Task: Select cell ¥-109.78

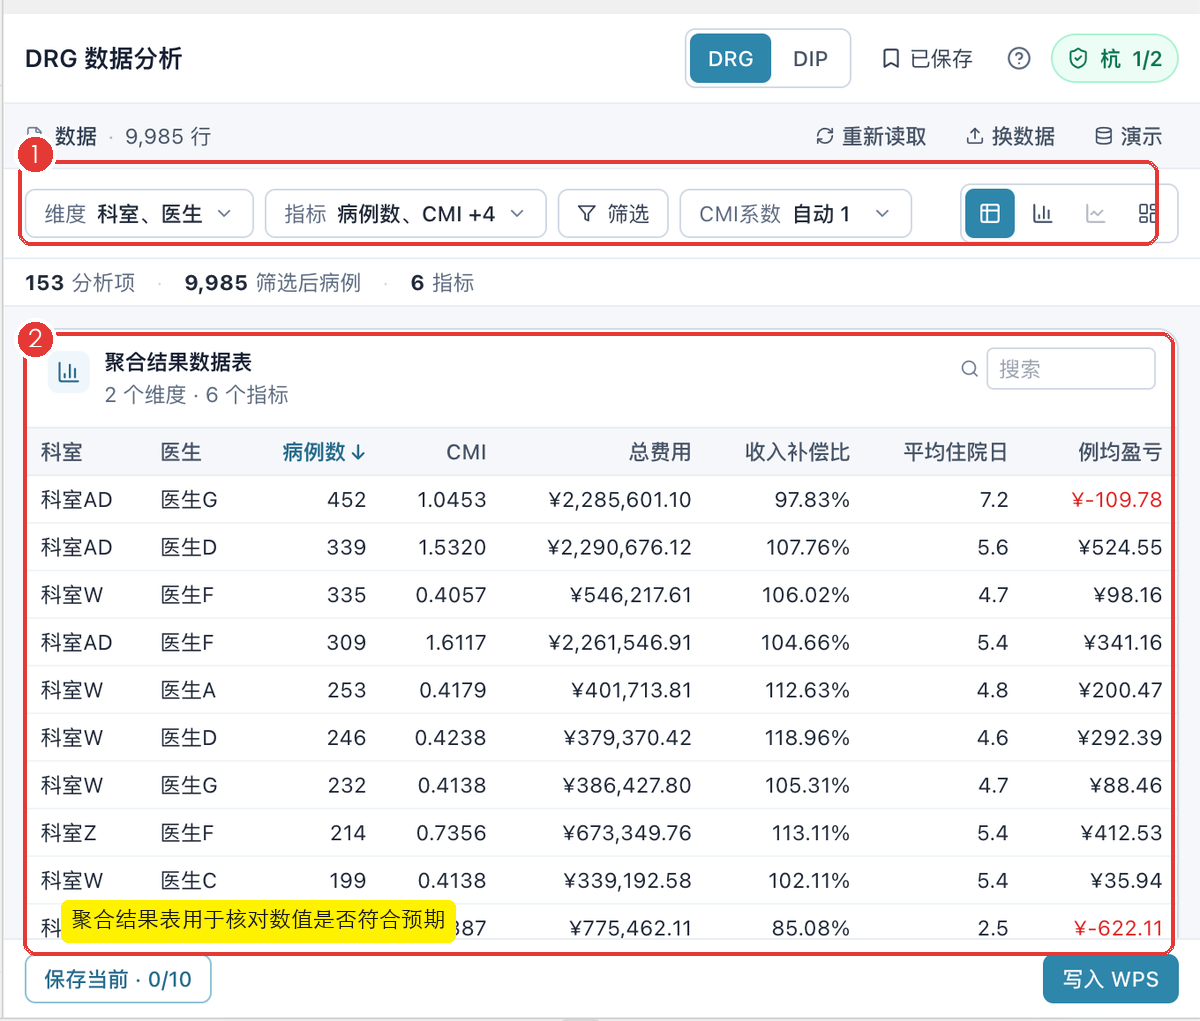Action: 1117,499
